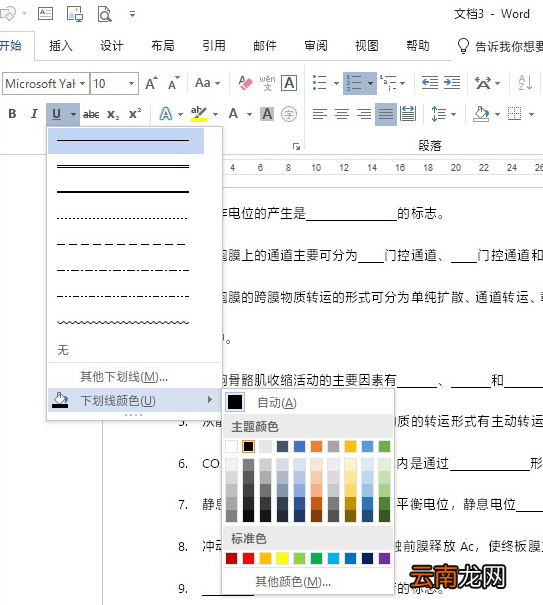Click borders icon
Viewport: 543px width, 605px height.
point(514,114)
